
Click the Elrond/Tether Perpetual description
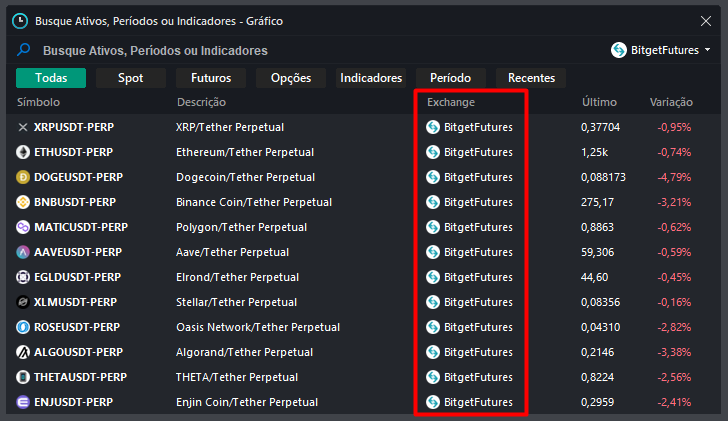(x=237, y=277)
